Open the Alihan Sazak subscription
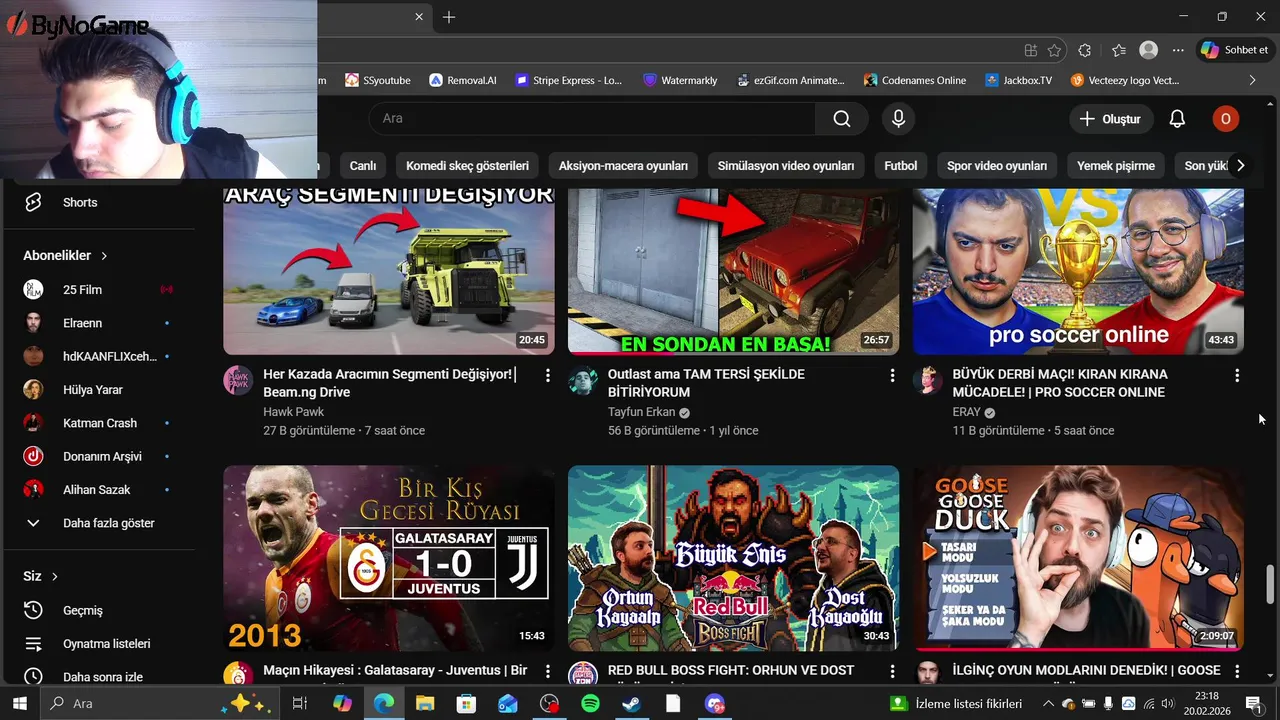The image size is (1280, 720). [97, 490]
